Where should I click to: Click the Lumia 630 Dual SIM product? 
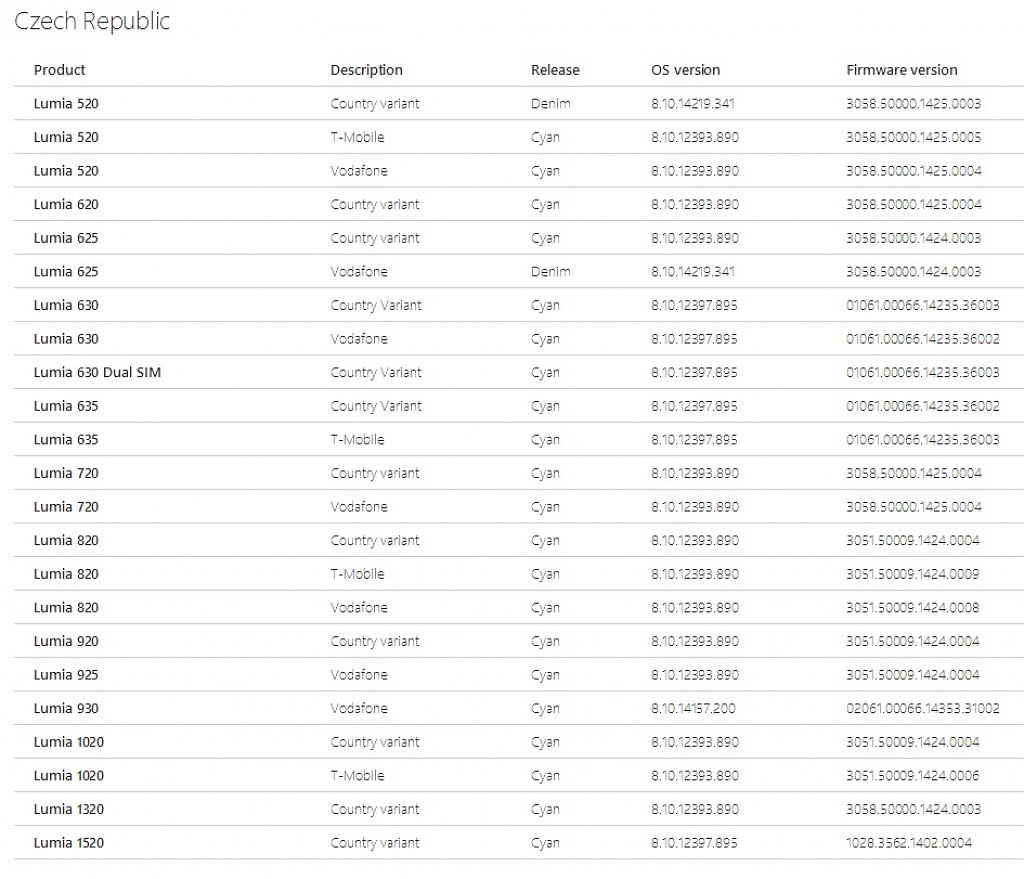(x=97, y=372)
